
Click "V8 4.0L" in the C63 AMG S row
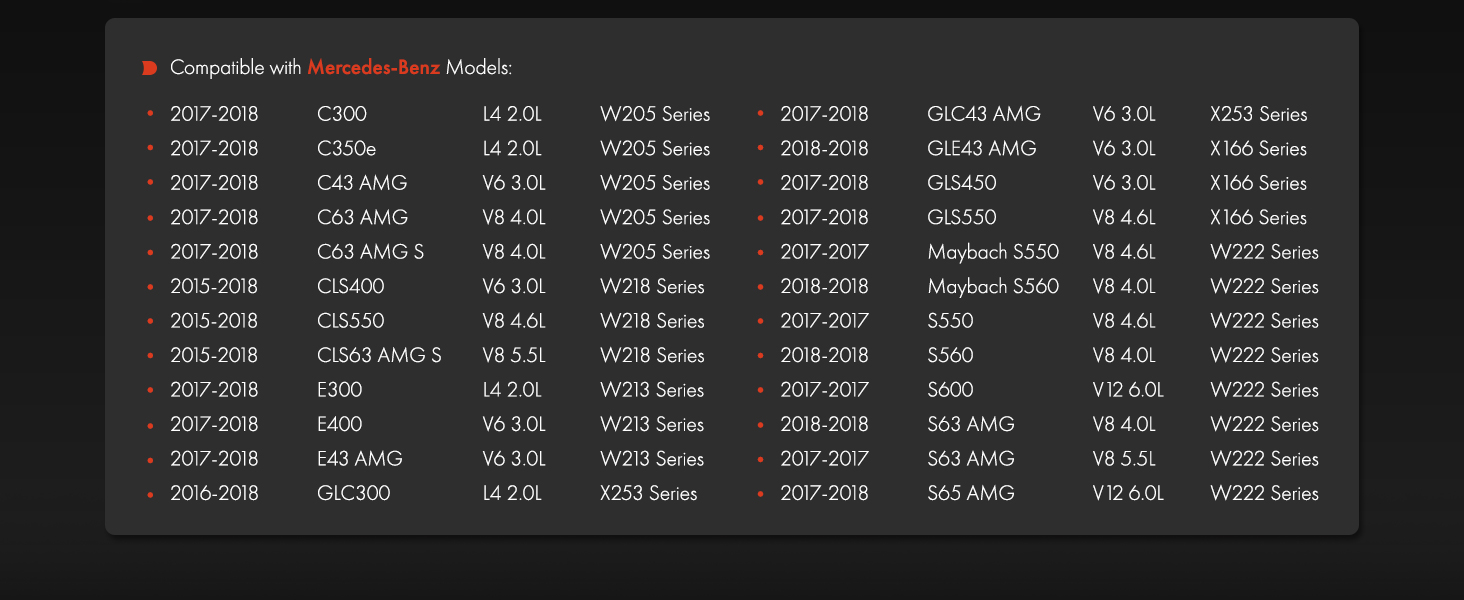point(514,252)
